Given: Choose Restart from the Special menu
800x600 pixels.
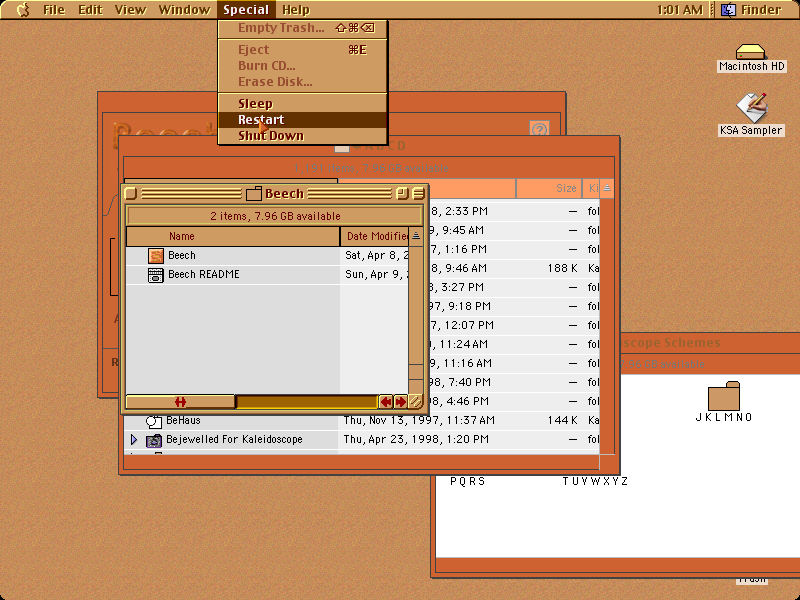Looking at the screenshot, I should 303,119.
